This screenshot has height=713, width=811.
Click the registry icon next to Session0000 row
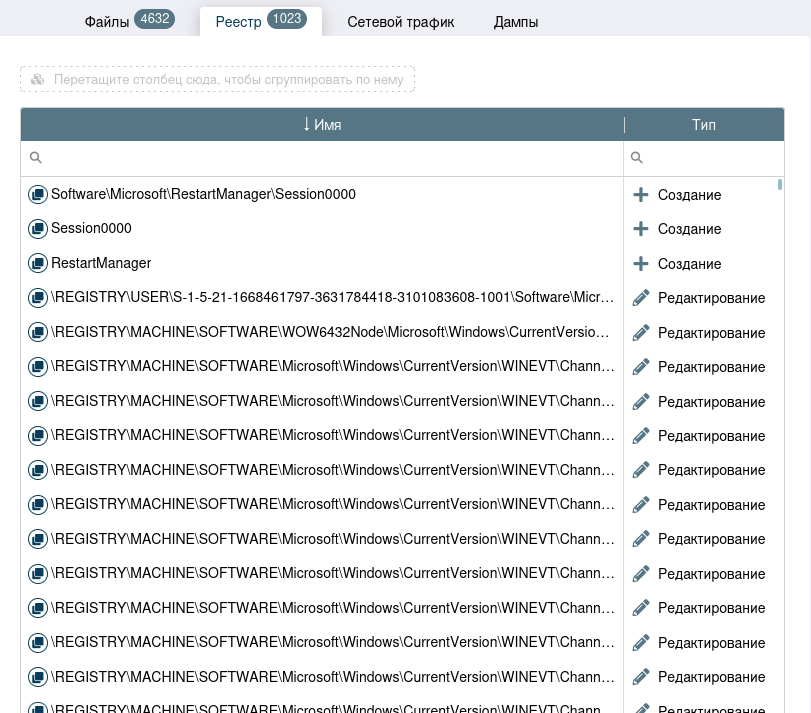[38, 229]
